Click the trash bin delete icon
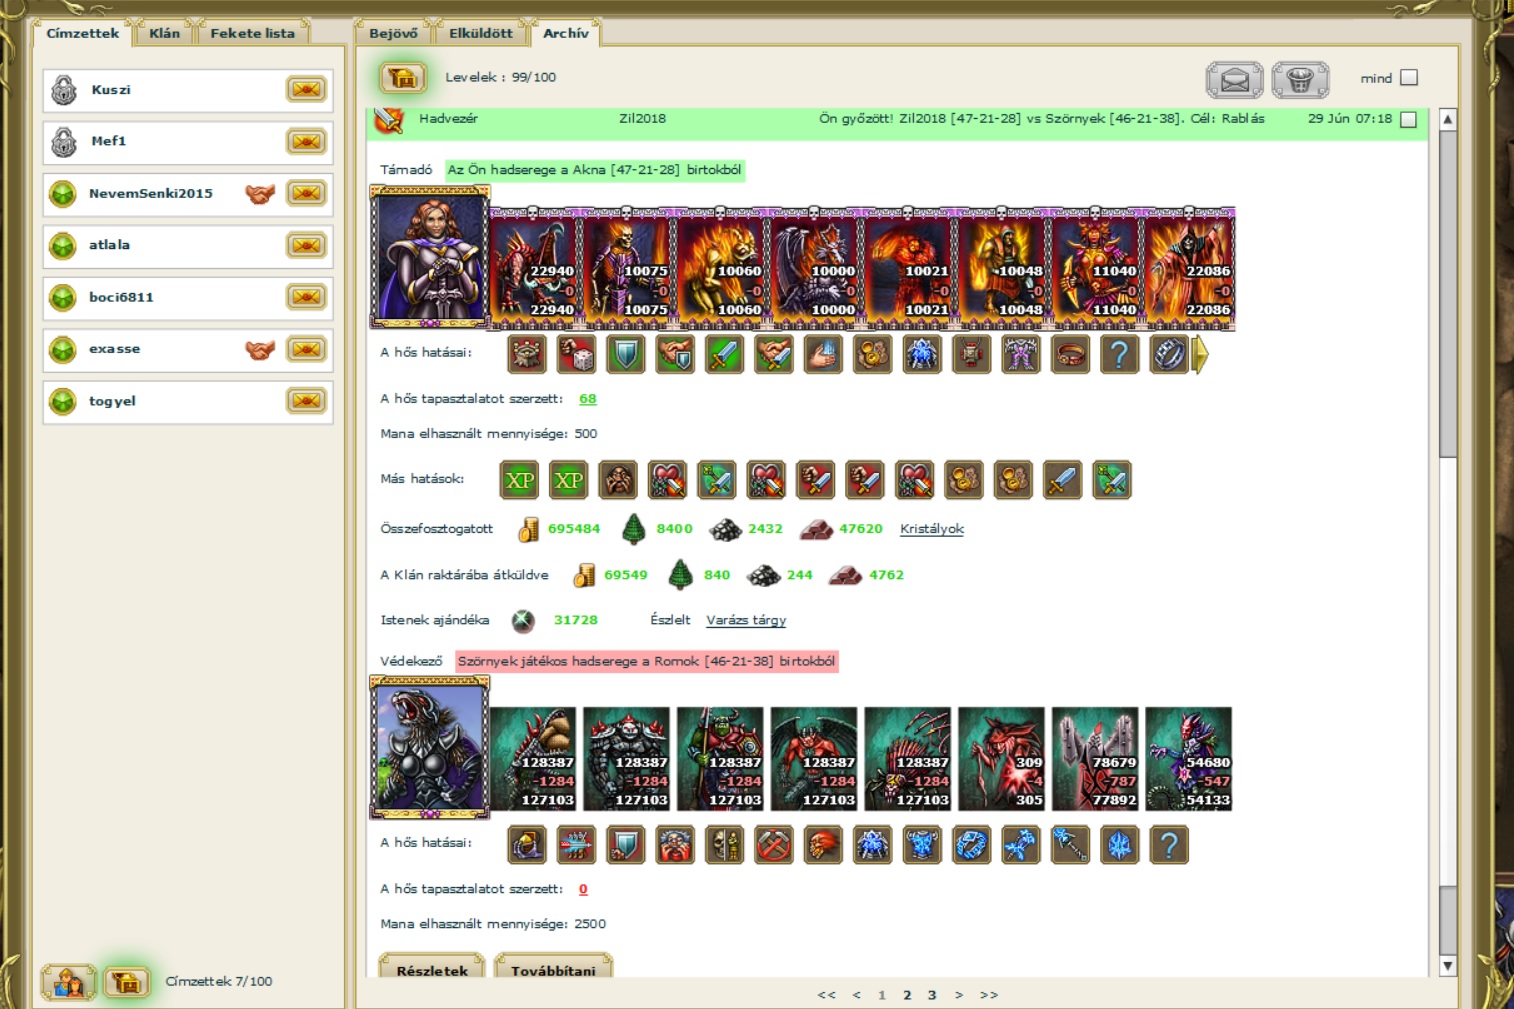Image resolution: width=1514 pixels, height=1009 pixels. click(1300, 80)
